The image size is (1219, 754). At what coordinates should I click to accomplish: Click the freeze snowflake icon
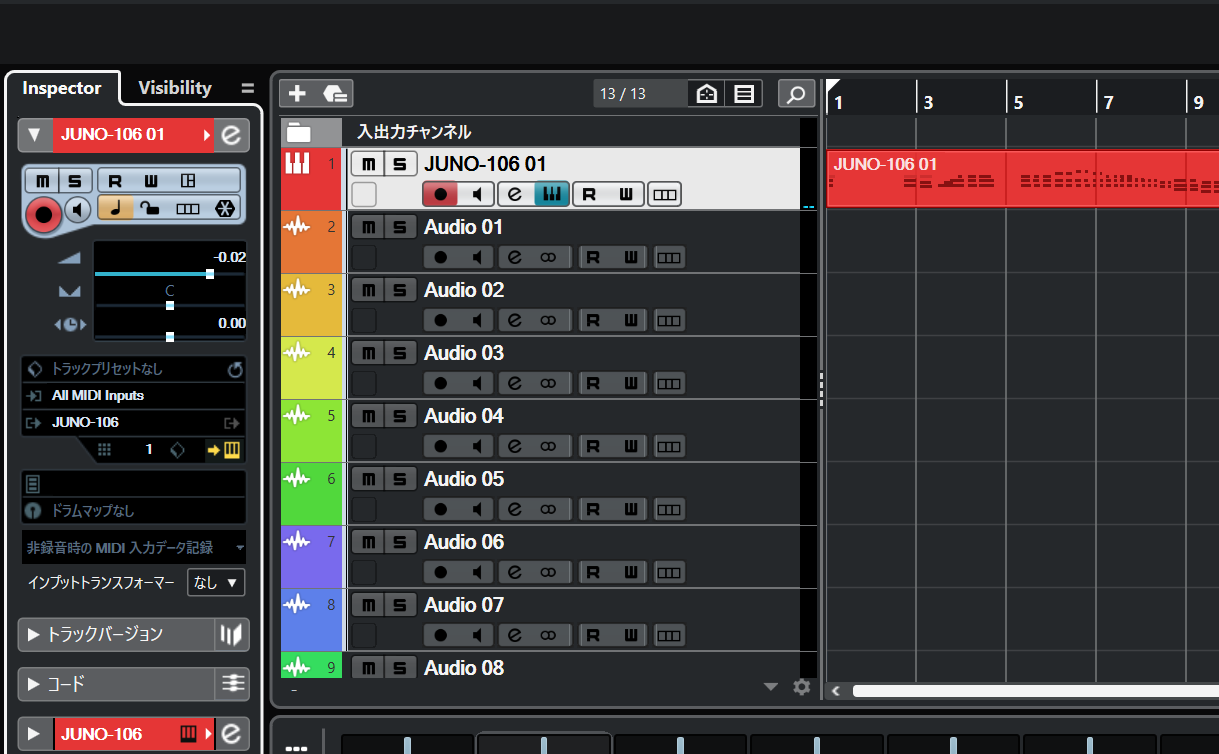click(226, 208)
